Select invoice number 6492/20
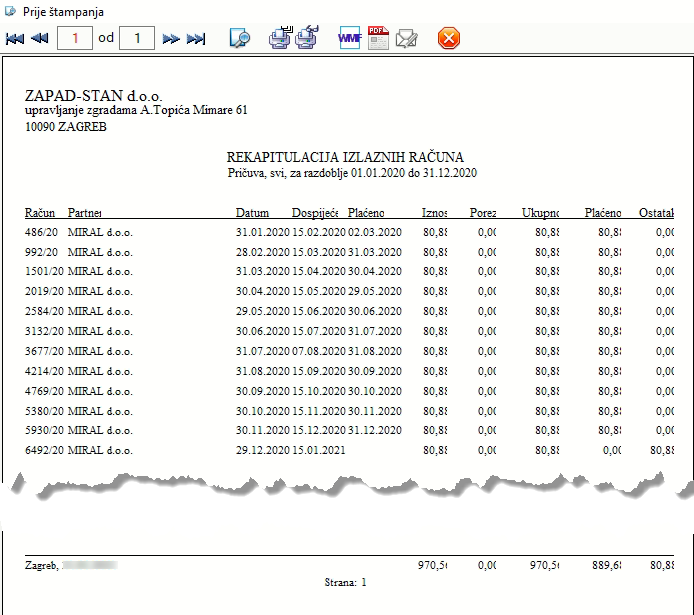This screenshot has height=615, width=694. coord(44,450)
